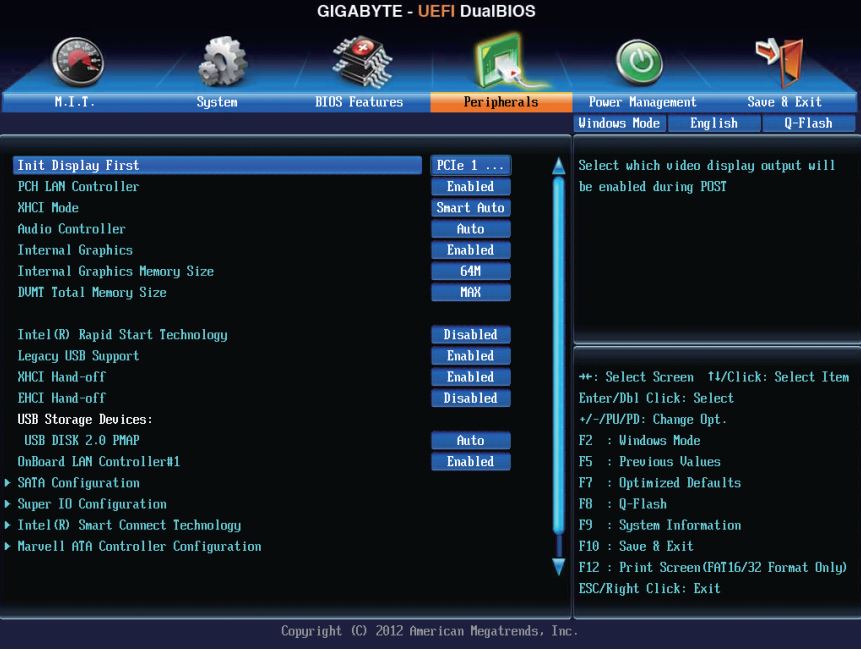Select the XHCI Hand-off label
This screenshot has height=650, width=861.
[x=61, y=377]
